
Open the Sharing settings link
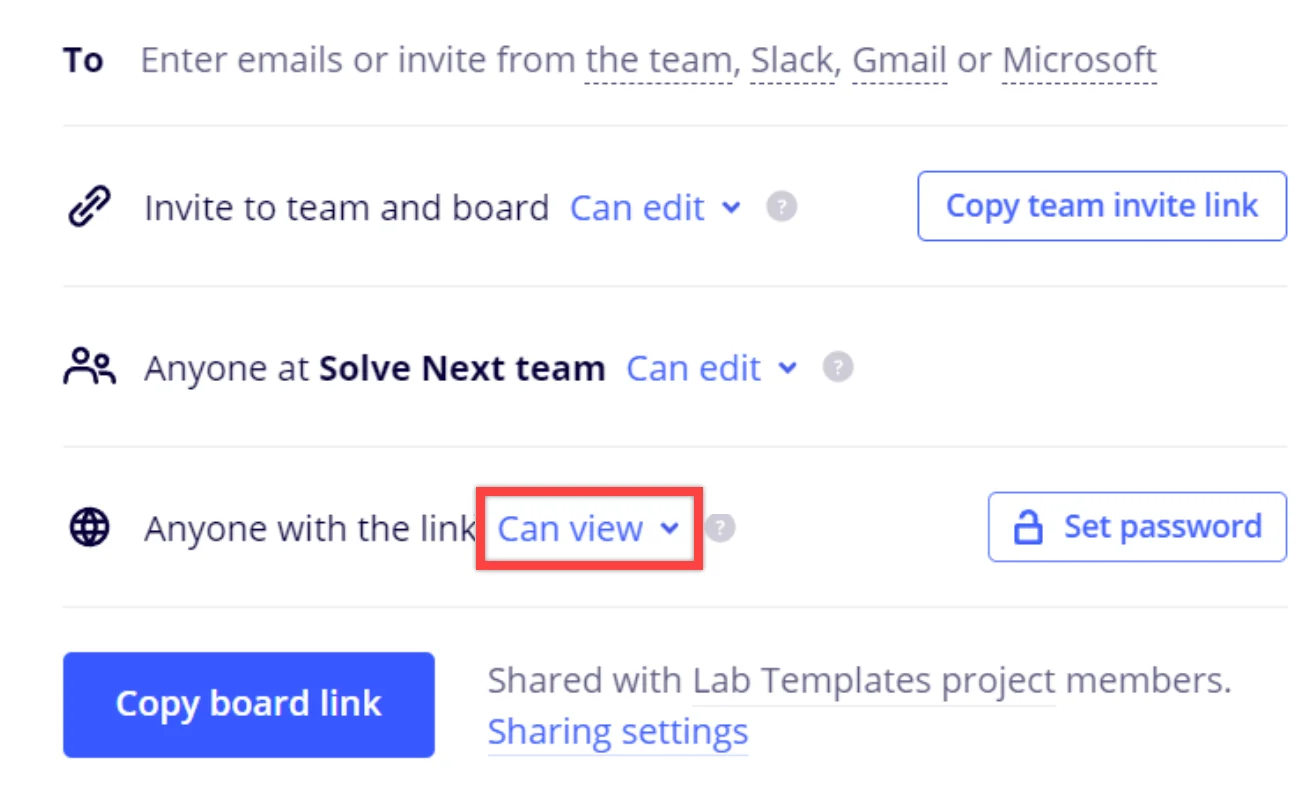click(x=618, y=731)
